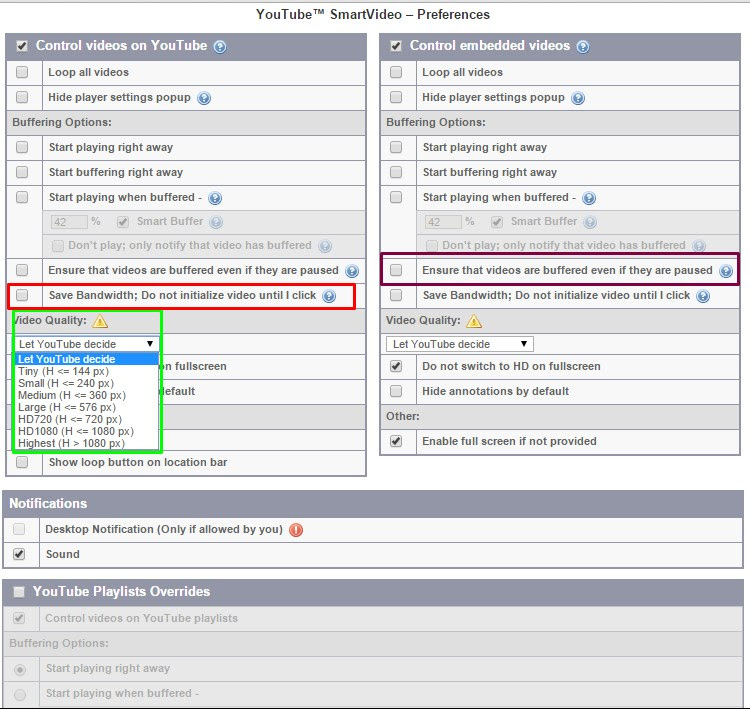The height and width of the screenshot is (709, 750).
Task: Enable Loop all videos for embedded videos
Action: click(x=396, y=72)
